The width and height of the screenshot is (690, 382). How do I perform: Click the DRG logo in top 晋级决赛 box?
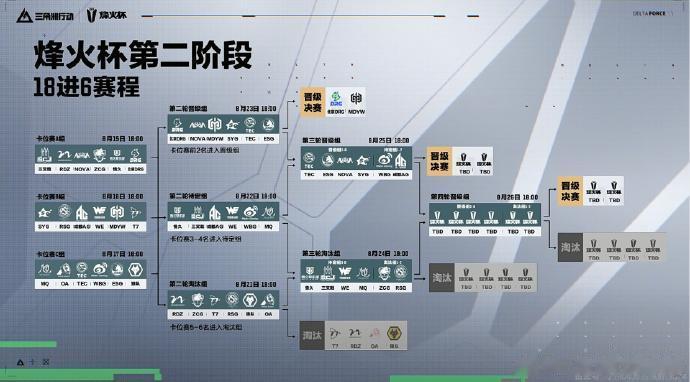point(336,99)
